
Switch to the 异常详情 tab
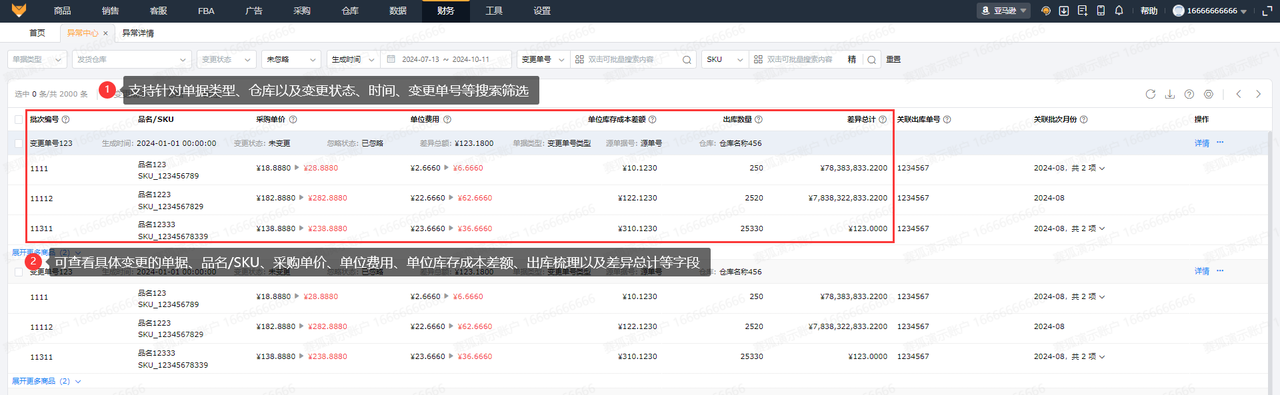point(138,33)
